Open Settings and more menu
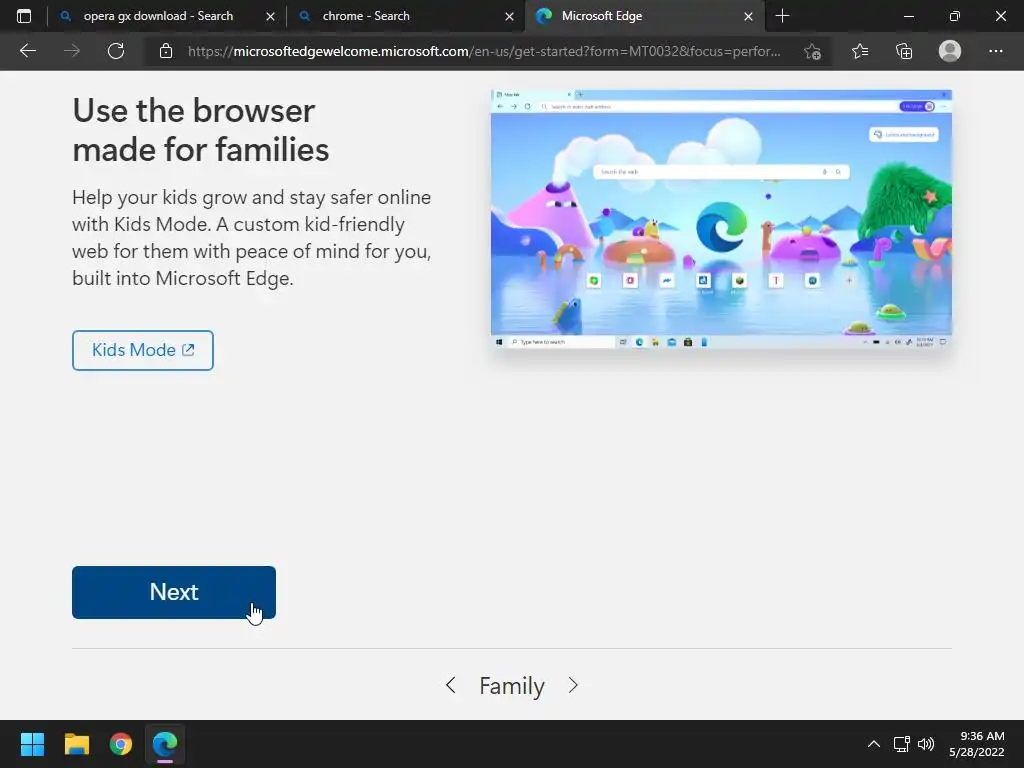The height and width of the screenshot is (768, 1024). pos(995,51)
